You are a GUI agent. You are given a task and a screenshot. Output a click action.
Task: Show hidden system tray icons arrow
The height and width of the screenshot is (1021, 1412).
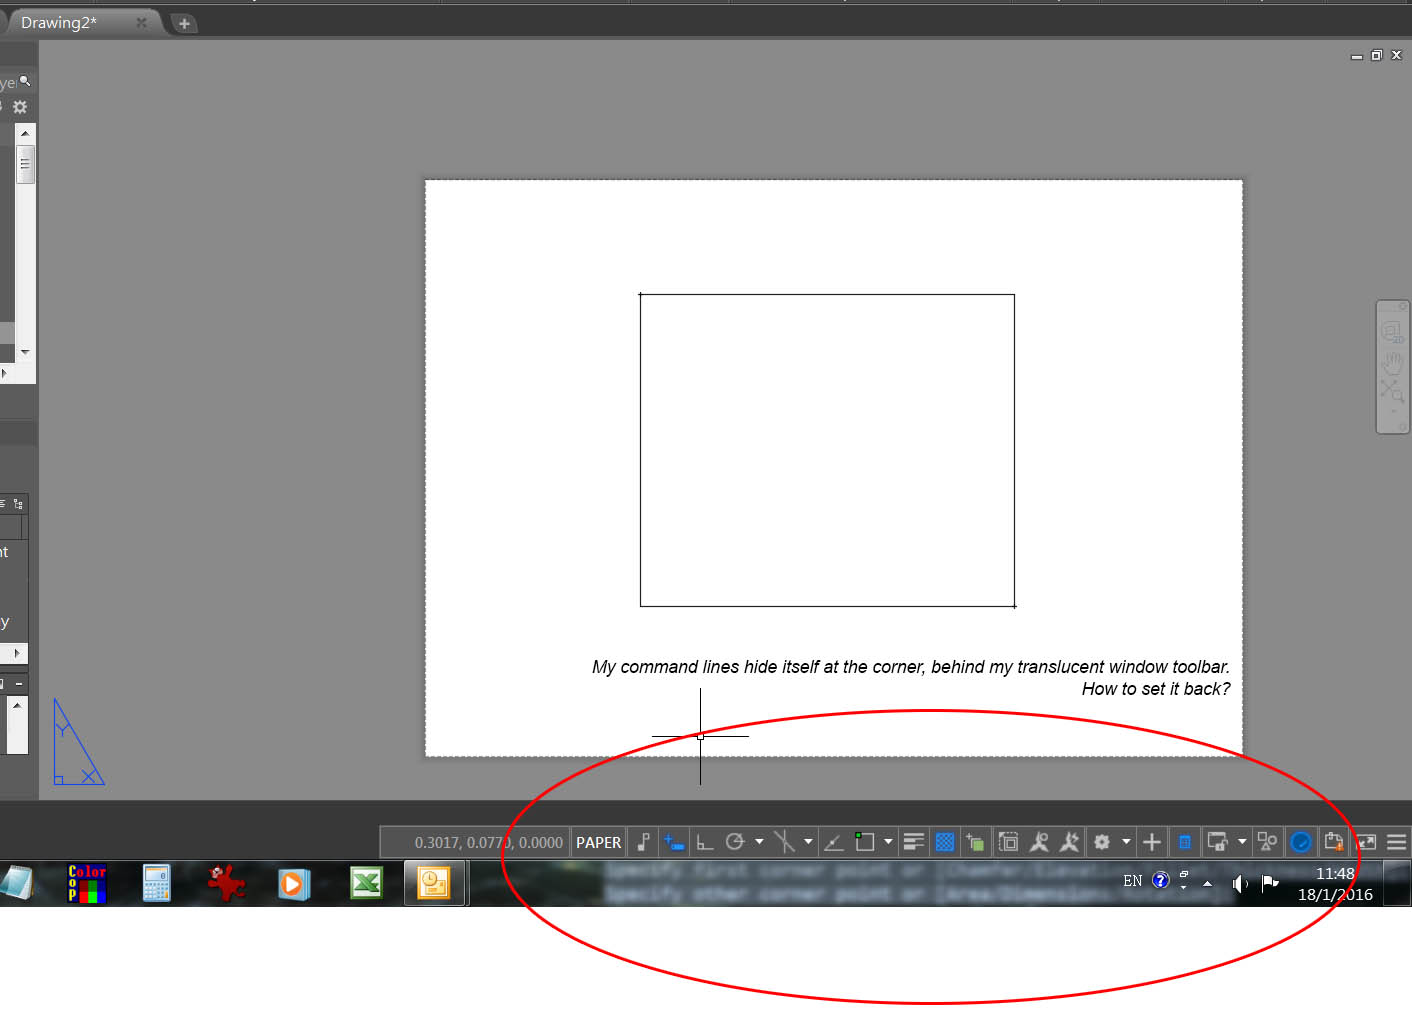click(1207, 883)
